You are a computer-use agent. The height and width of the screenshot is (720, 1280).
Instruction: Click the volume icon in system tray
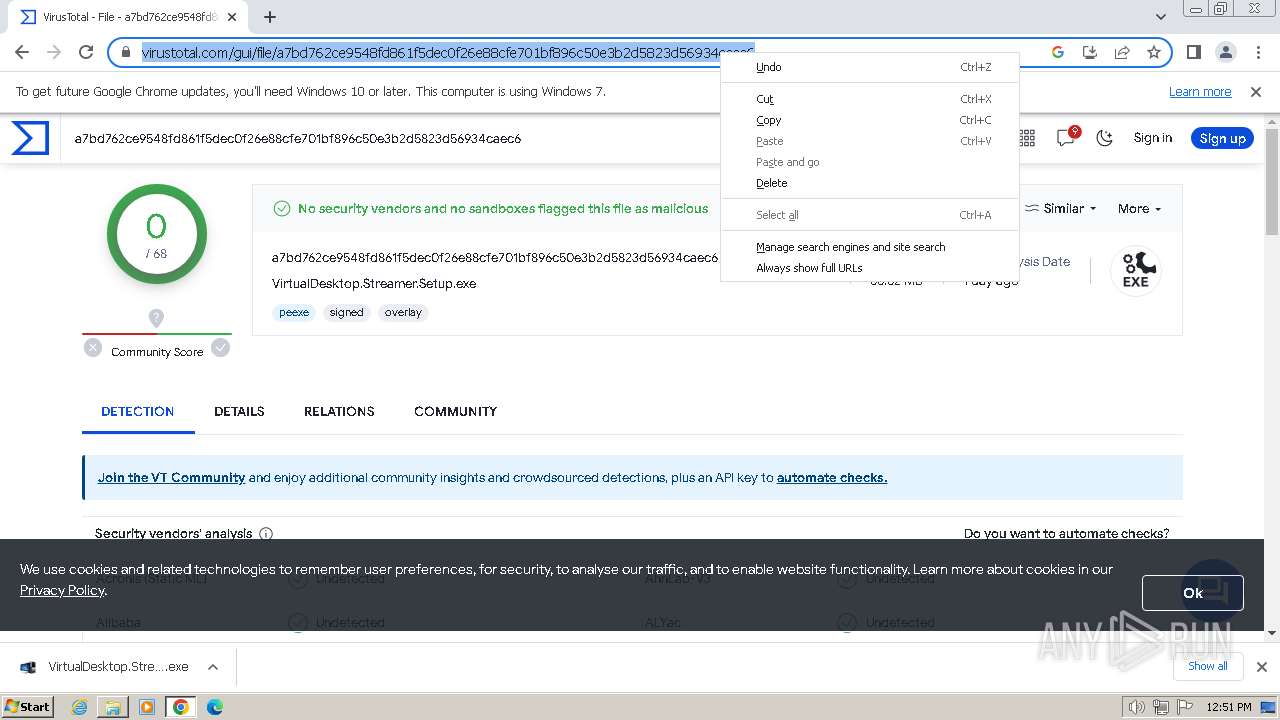(1137, 707)
